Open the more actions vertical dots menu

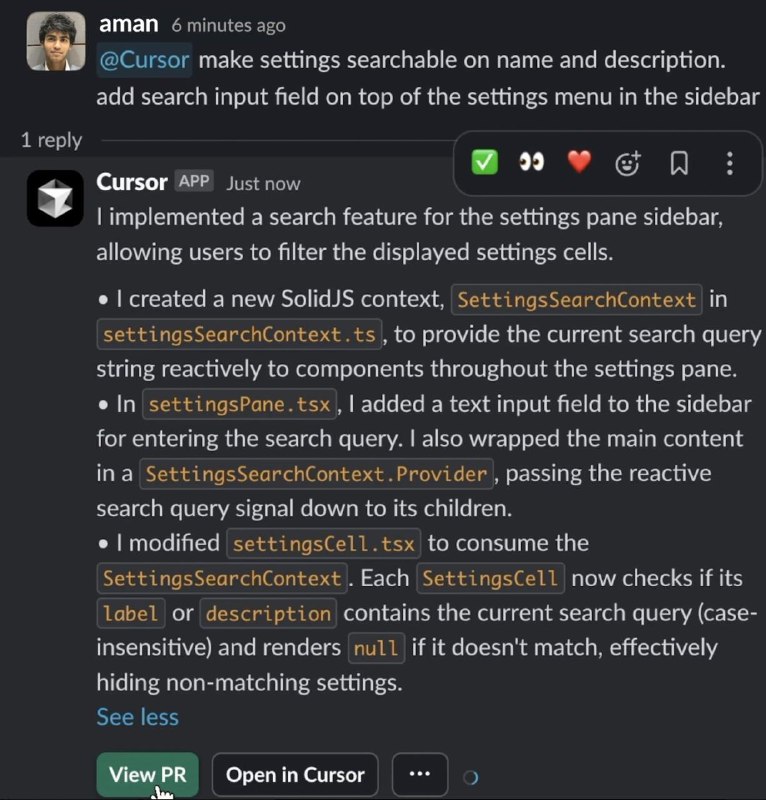tap(730, 163)
